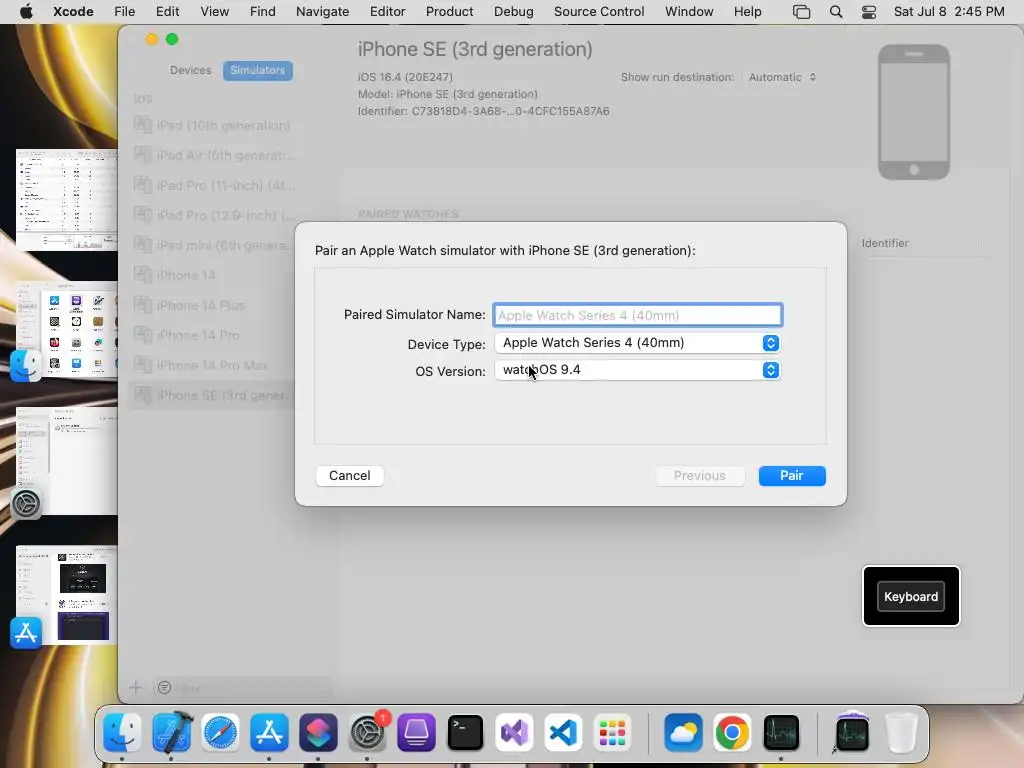Click the Paired Simulator Name field
This screenshot has height=768, width=1024.
click(637, 315)
